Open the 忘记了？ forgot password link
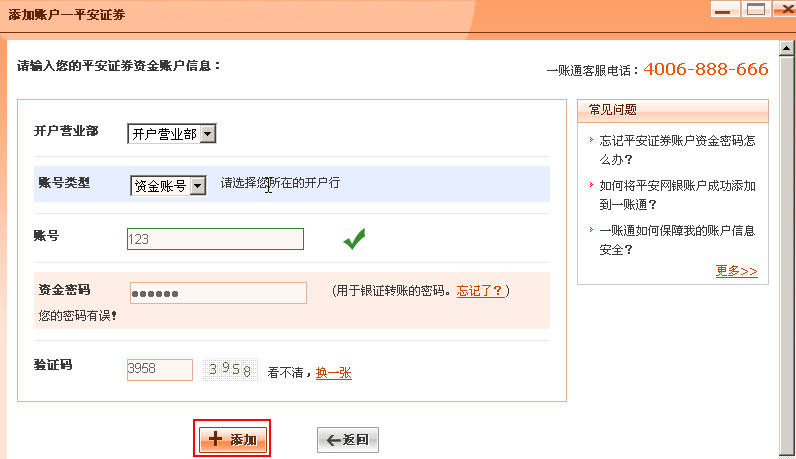The image size is (796, 459). 480,291
